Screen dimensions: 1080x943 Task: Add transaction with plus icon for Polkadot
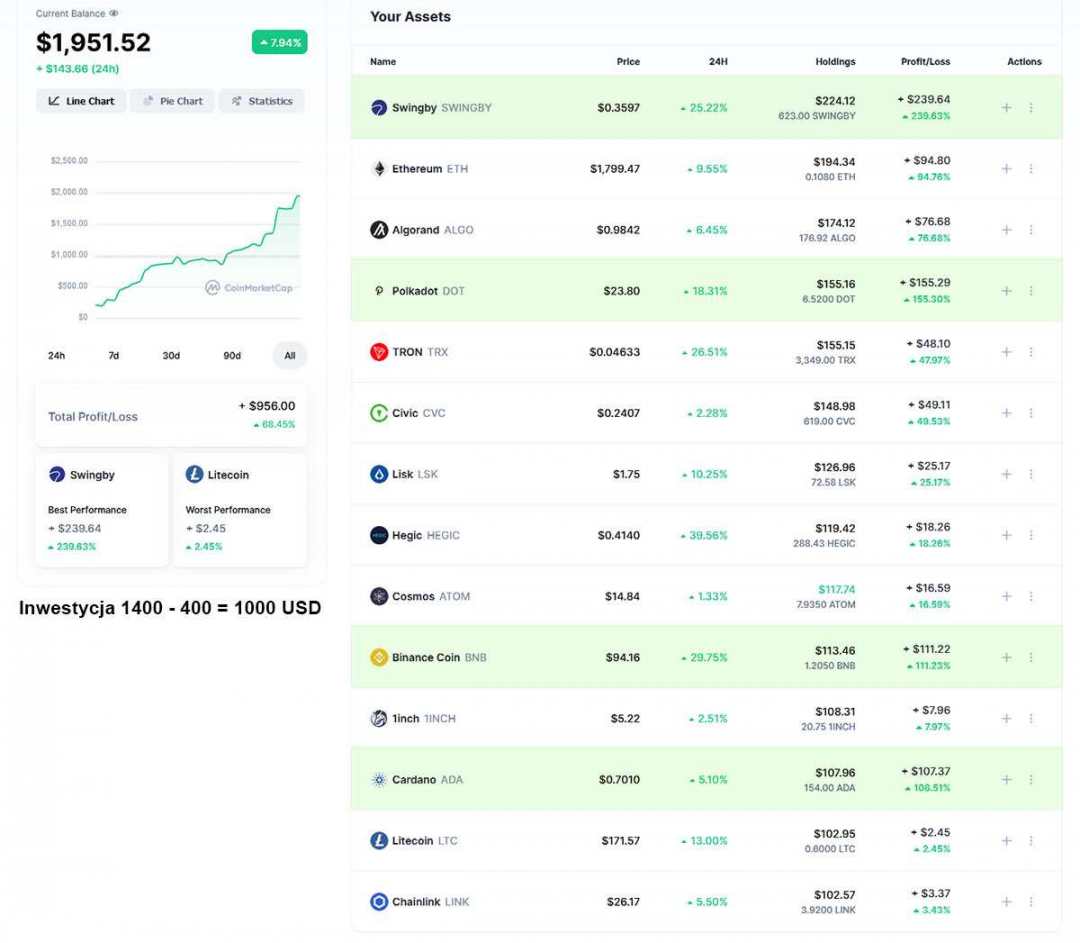coord(1006,291)
